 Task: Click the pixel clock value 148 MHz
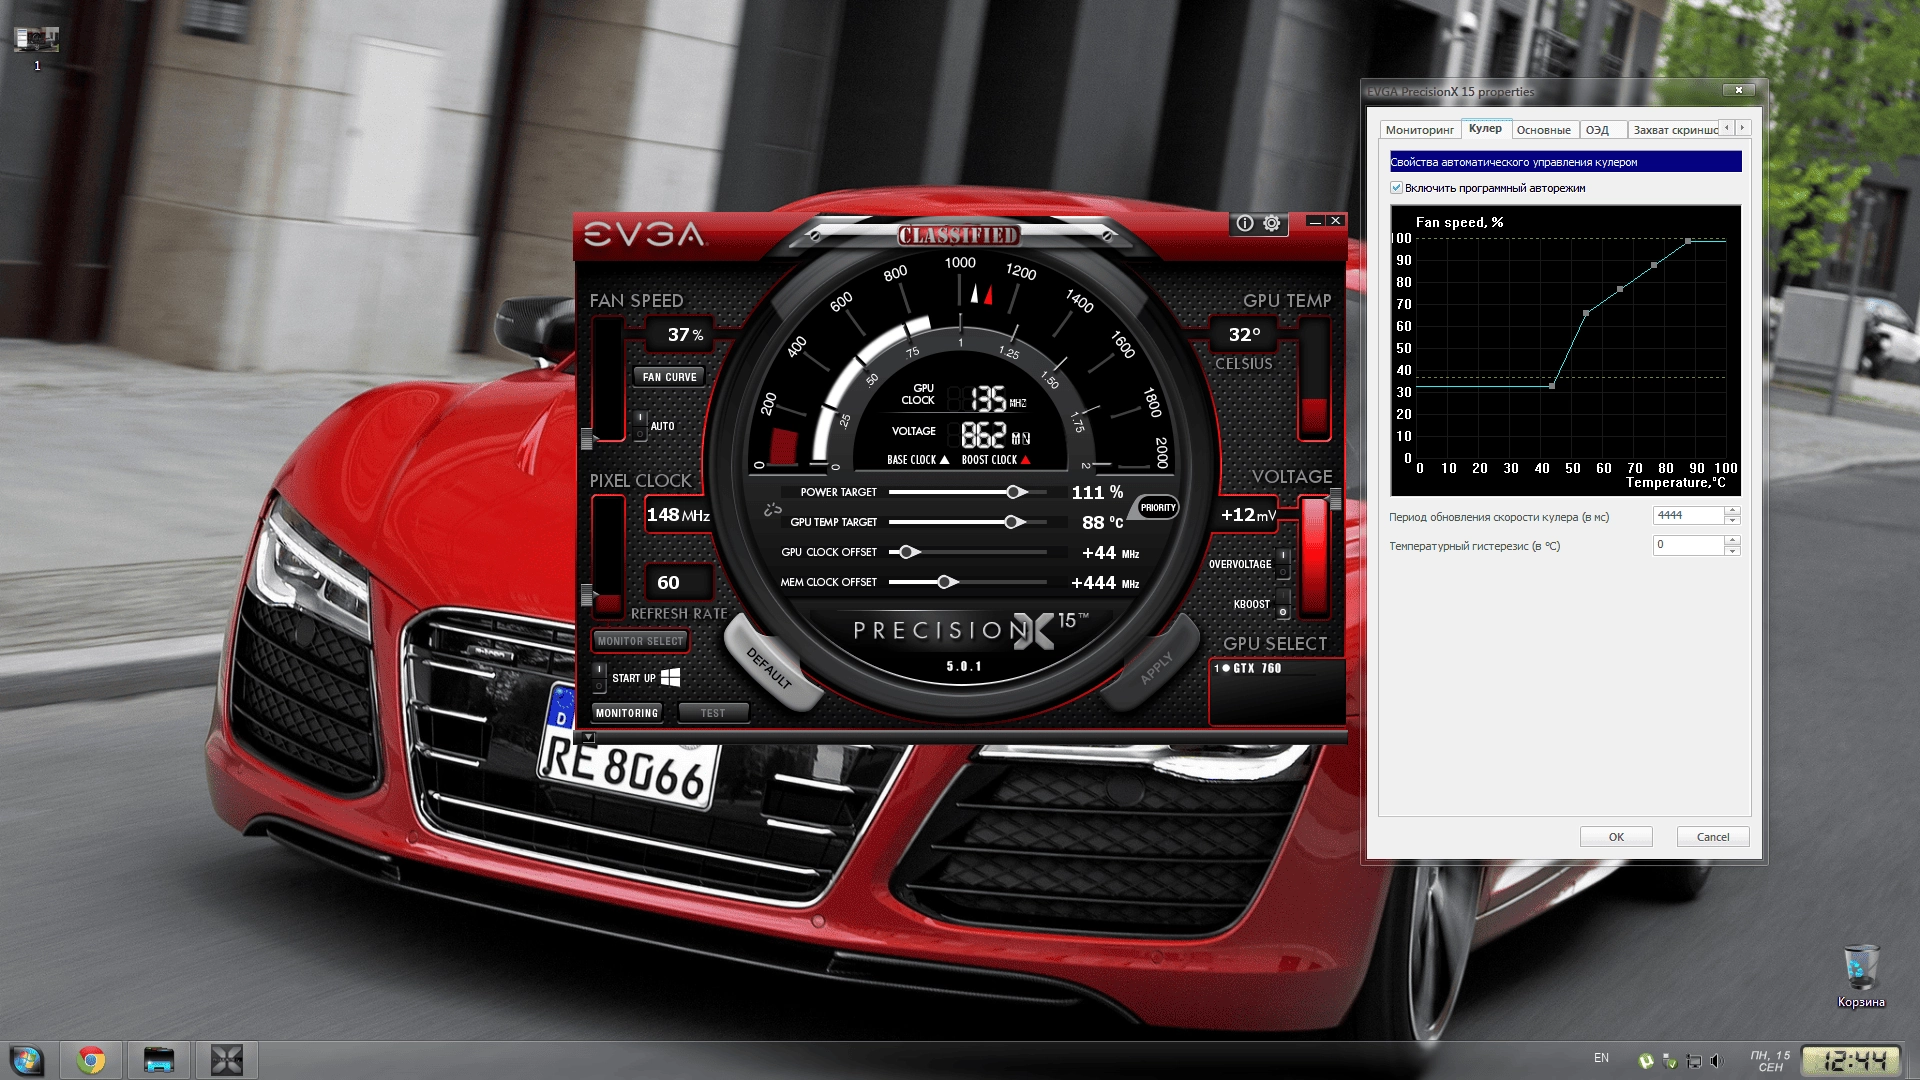(x=678, y=515)
